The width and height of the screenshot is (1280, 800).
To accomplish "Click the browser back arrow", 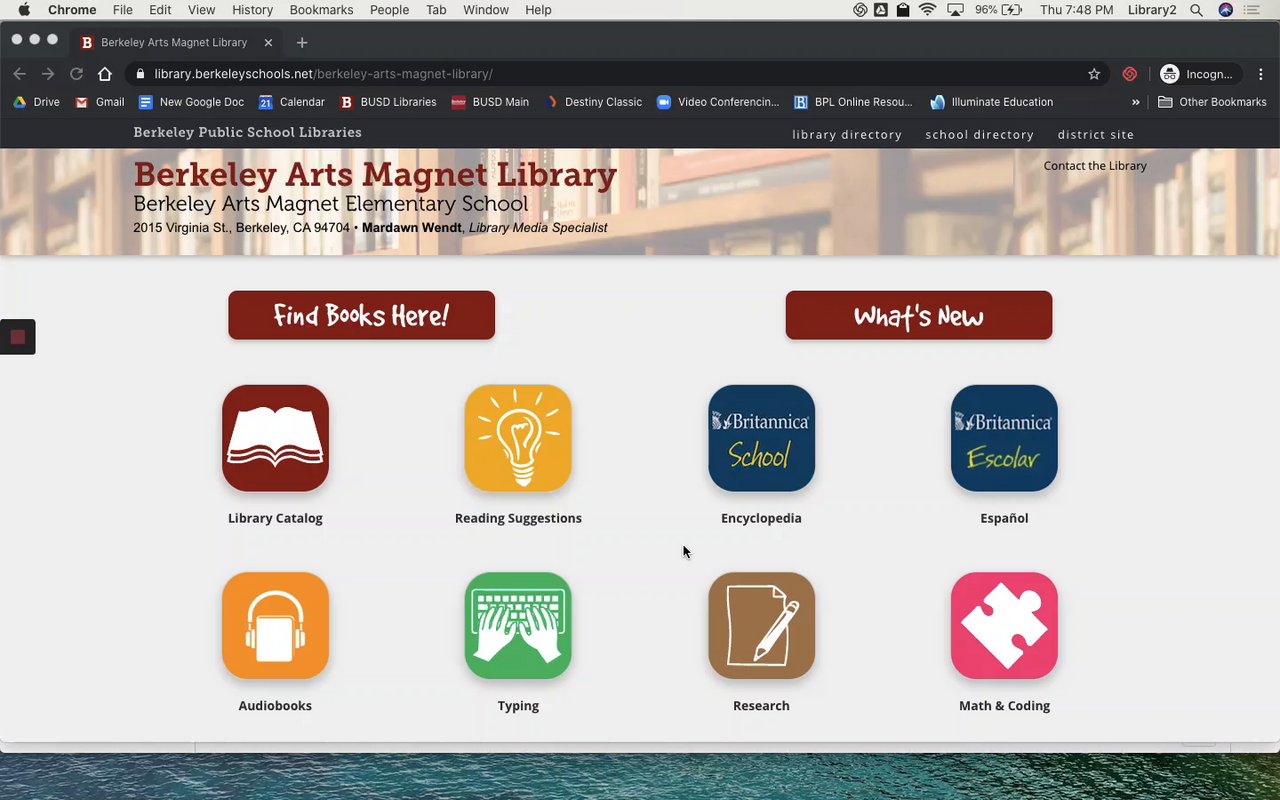I will coord(19,74).
